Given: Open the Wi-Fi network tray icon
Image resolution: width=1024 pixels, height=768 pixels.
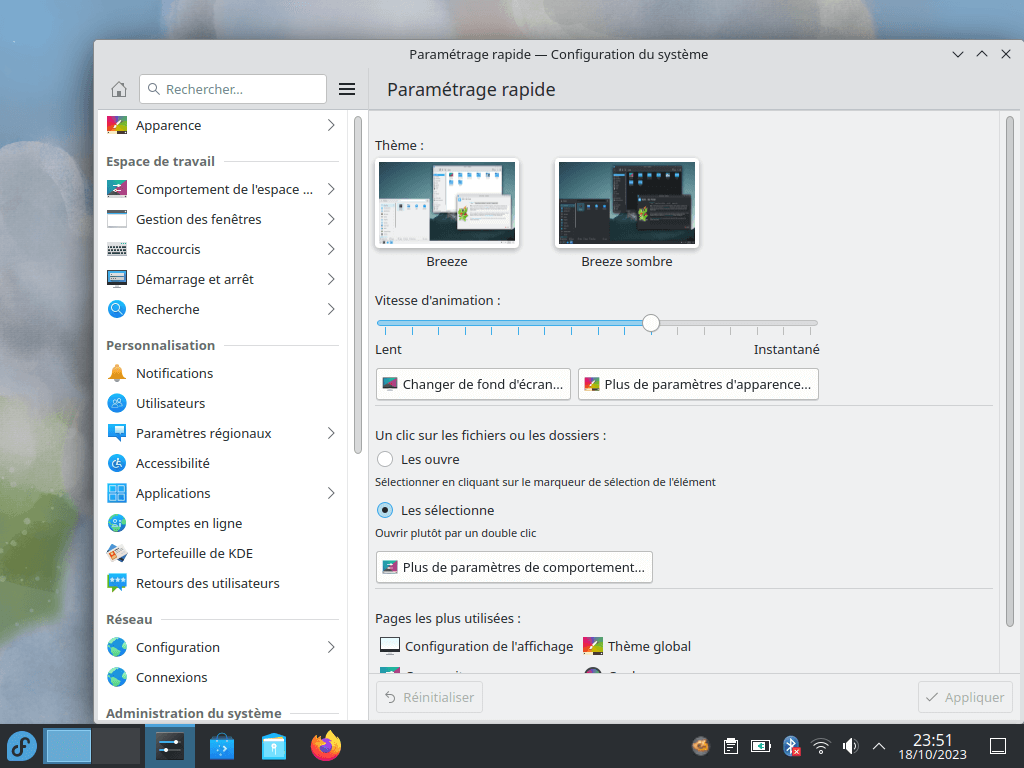Looking at the screenshot, I should pos(821,746).
